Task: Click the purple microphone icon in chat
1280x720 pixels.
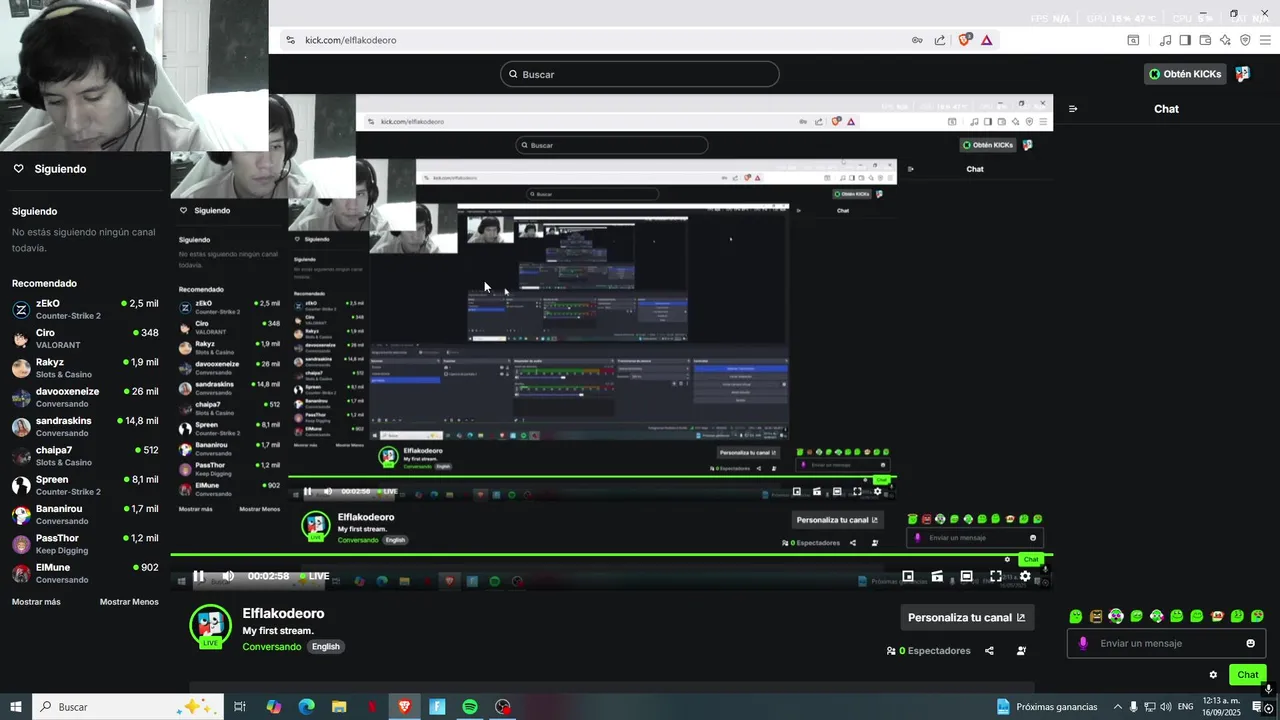Action: 1083,643
